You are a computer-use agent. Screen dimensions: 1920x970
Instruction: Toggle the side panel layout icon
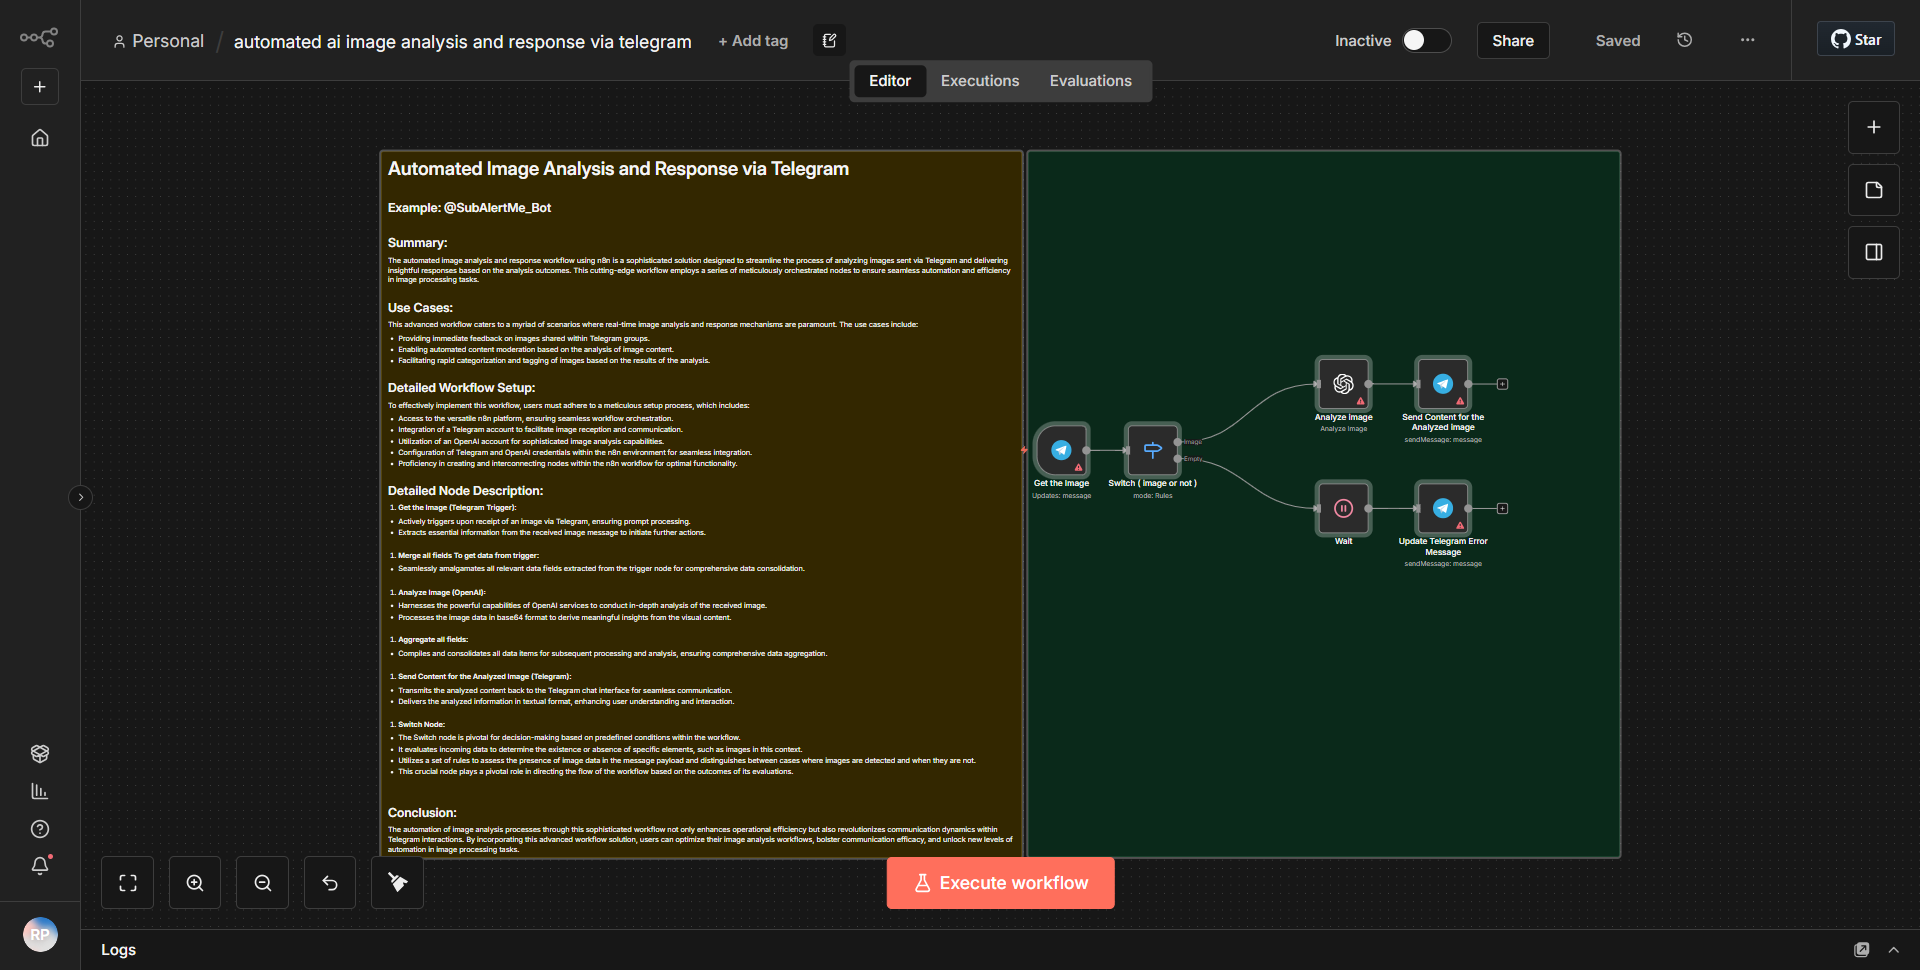point(1873,252)
